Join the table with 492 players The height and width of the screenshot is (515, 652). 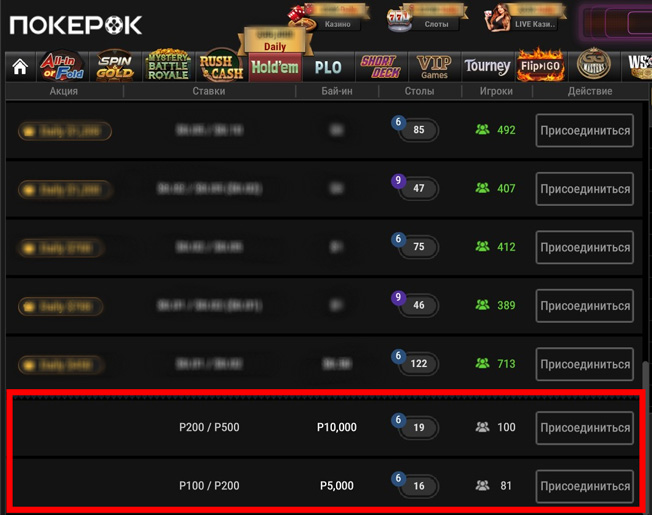point(584,131)
